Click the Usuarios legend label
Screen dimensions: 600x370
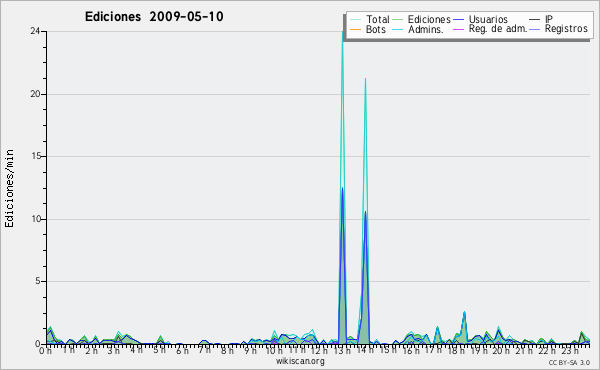pos(488,19)
